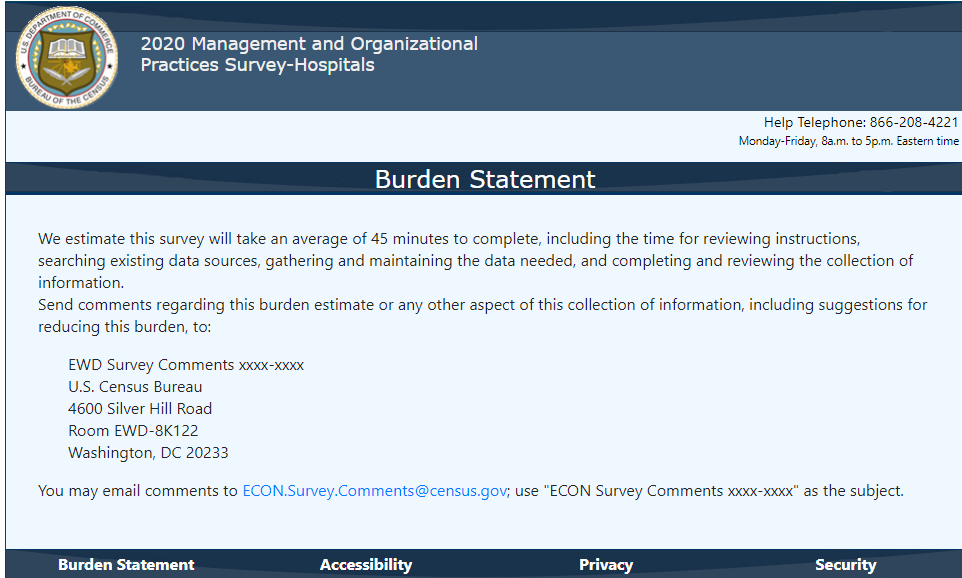Click the 'U.S. Census Bureau' address line
The height and width of the screenshot is (578, 962).
click(x=135, y=387)
